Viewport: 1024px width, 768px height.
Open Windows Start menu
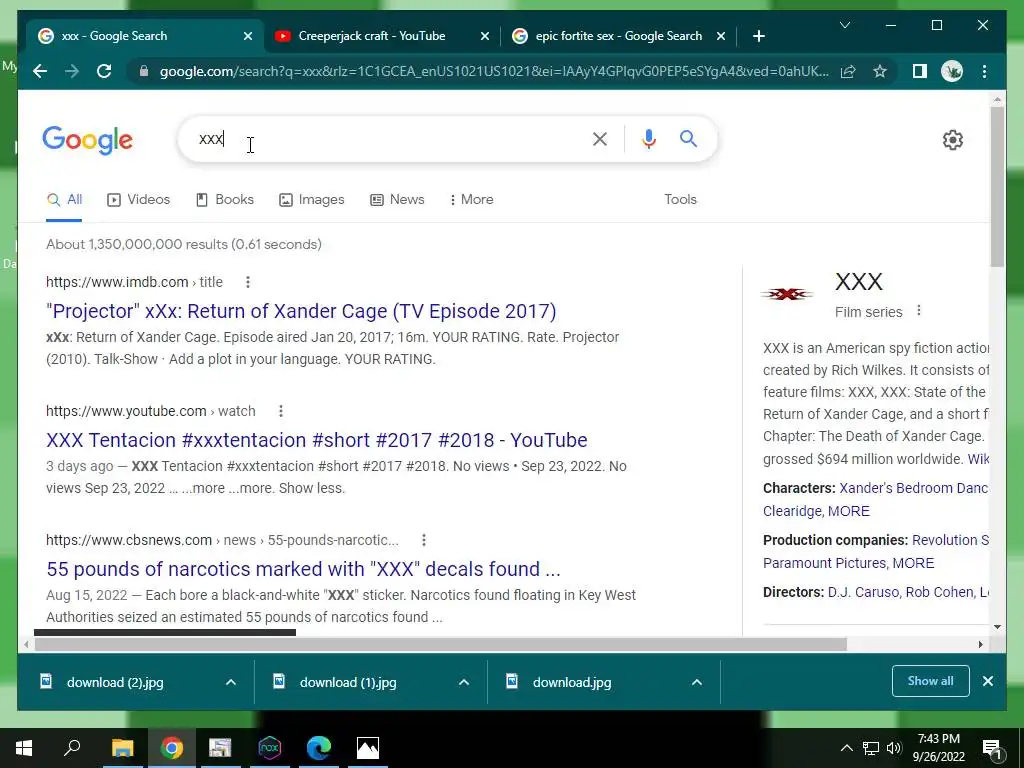pos(24,748)
